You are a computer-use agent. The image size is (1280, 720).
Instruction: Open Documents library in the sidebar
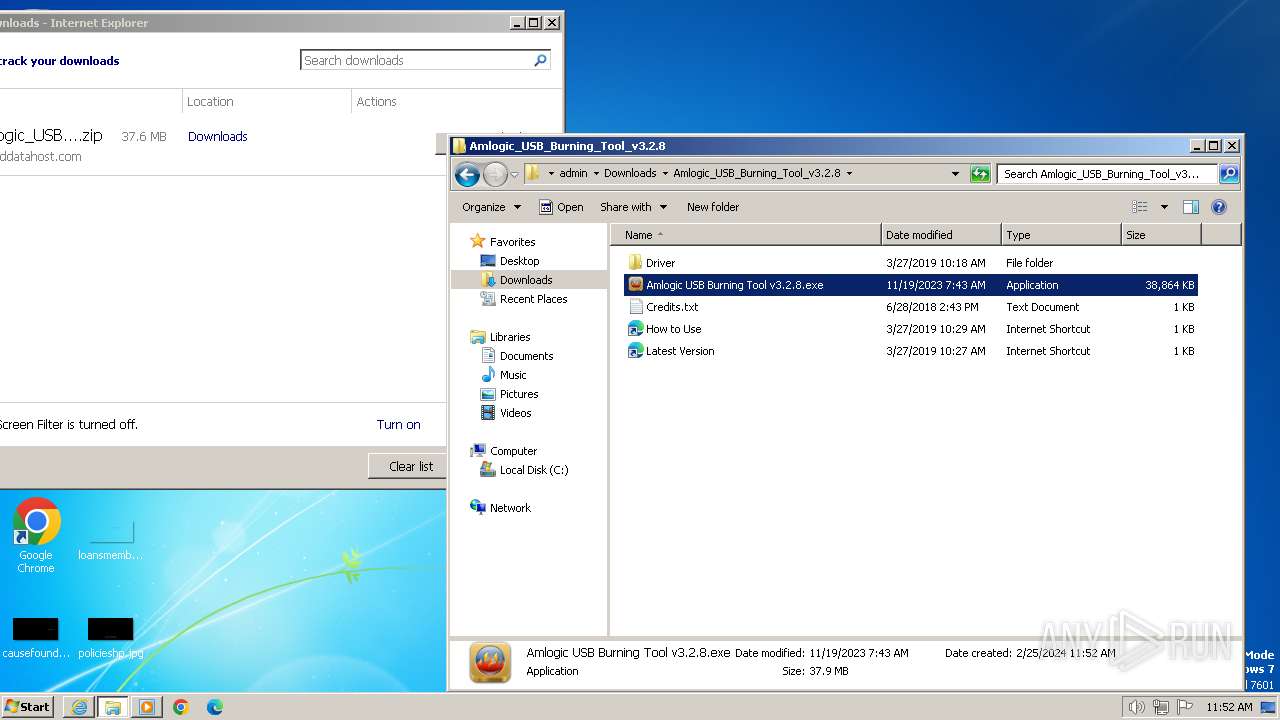tap(526, 356)
